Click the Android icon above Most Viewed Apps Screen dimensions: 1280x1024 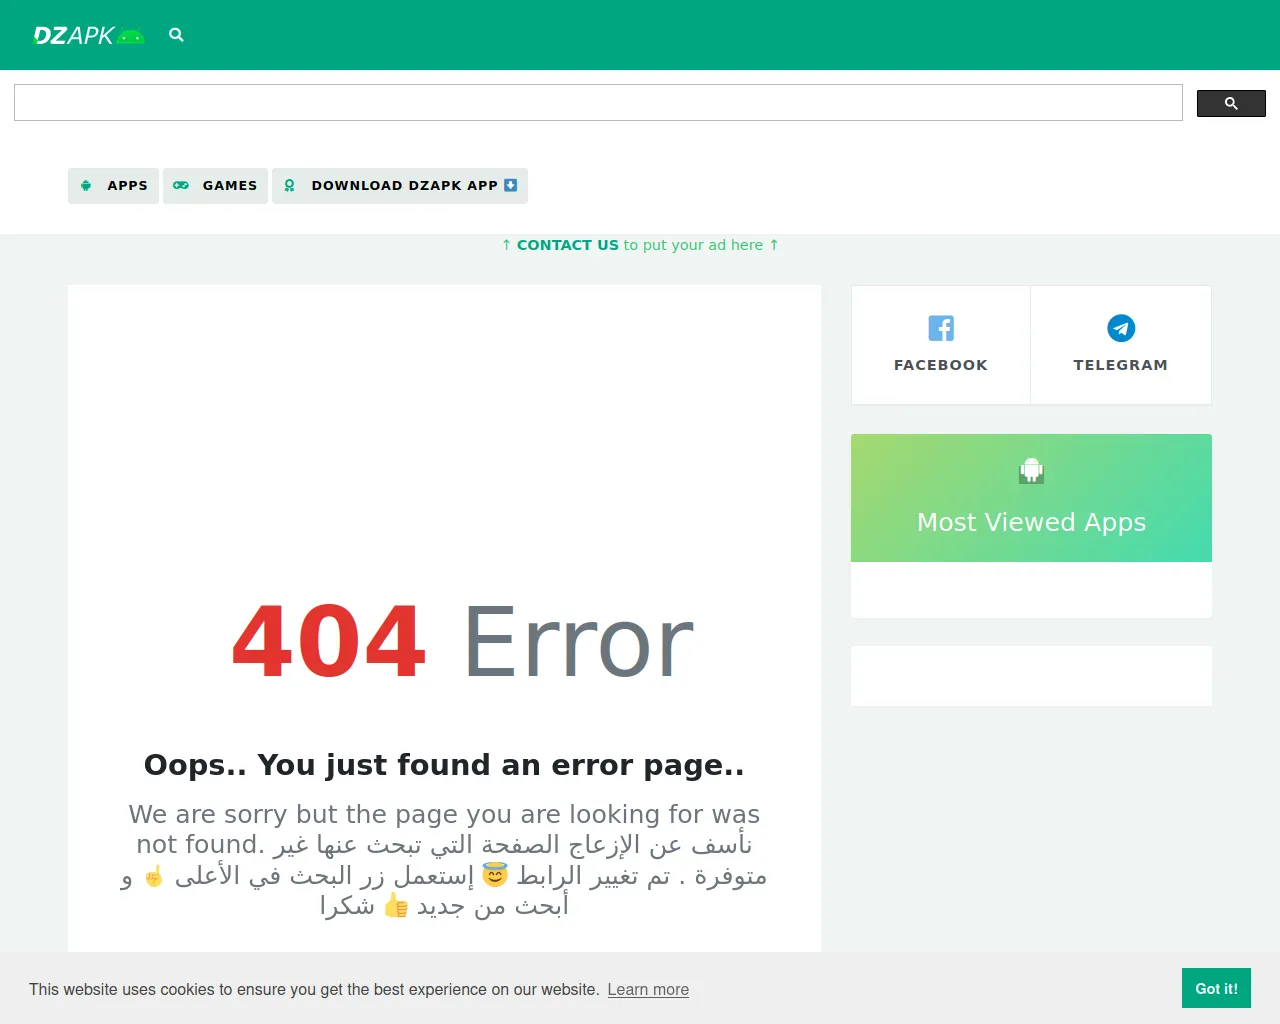coord(1031,470)
